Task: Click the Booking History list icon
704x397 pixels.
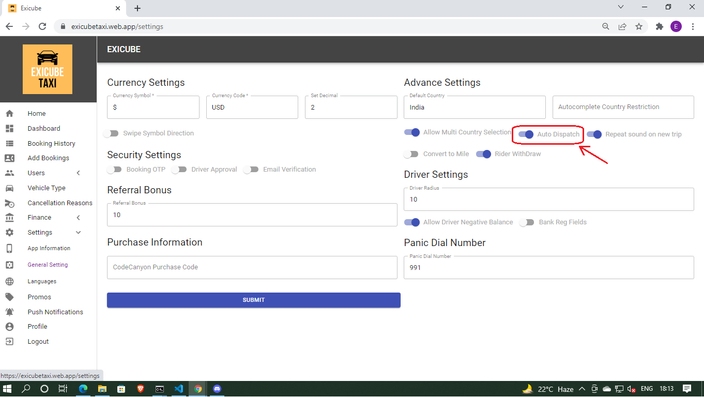Action: [9, 143]
